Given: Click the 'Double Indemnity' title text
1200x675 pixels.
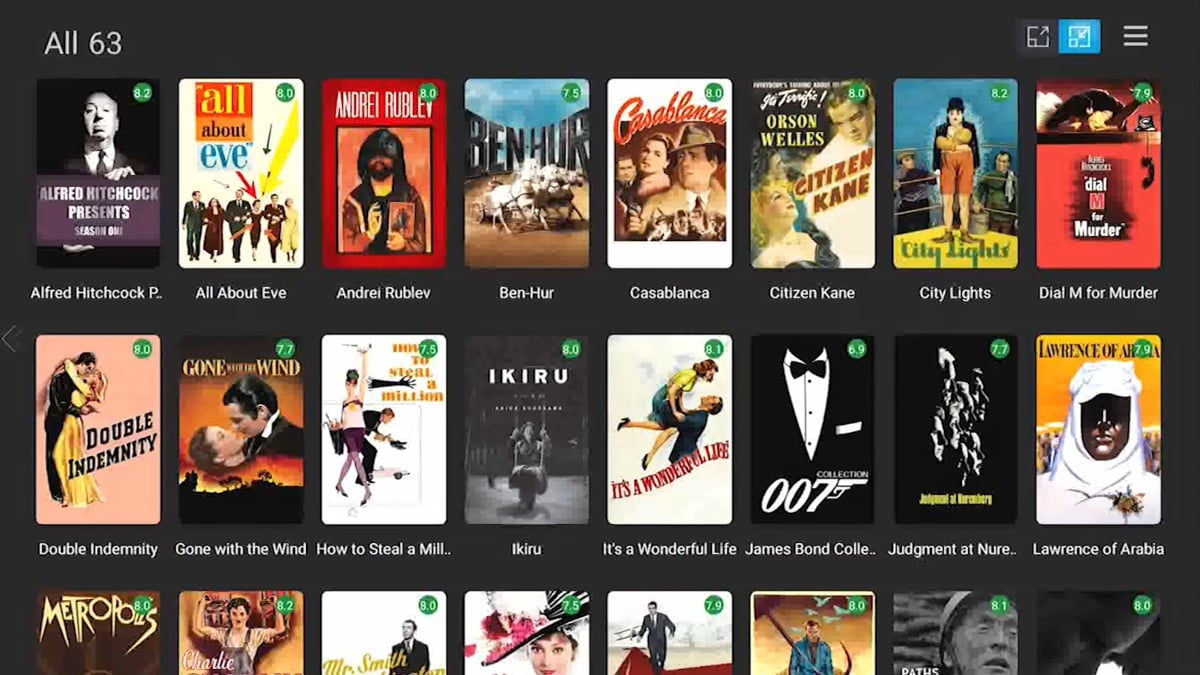Looking at the screenshot, I should pyautogui.click(x=98, y=549).
